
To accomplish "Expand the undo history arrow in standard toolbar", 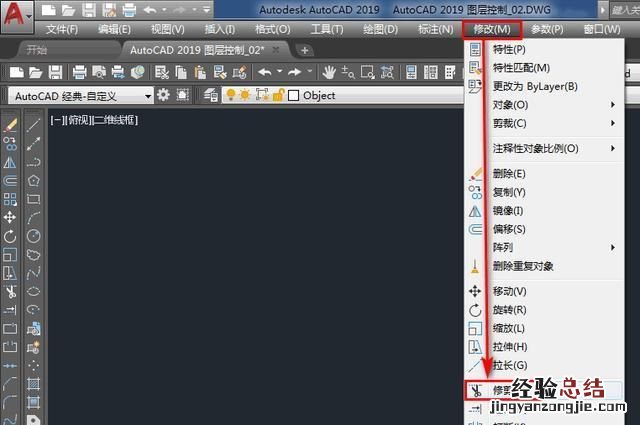I will click(280, 71).
